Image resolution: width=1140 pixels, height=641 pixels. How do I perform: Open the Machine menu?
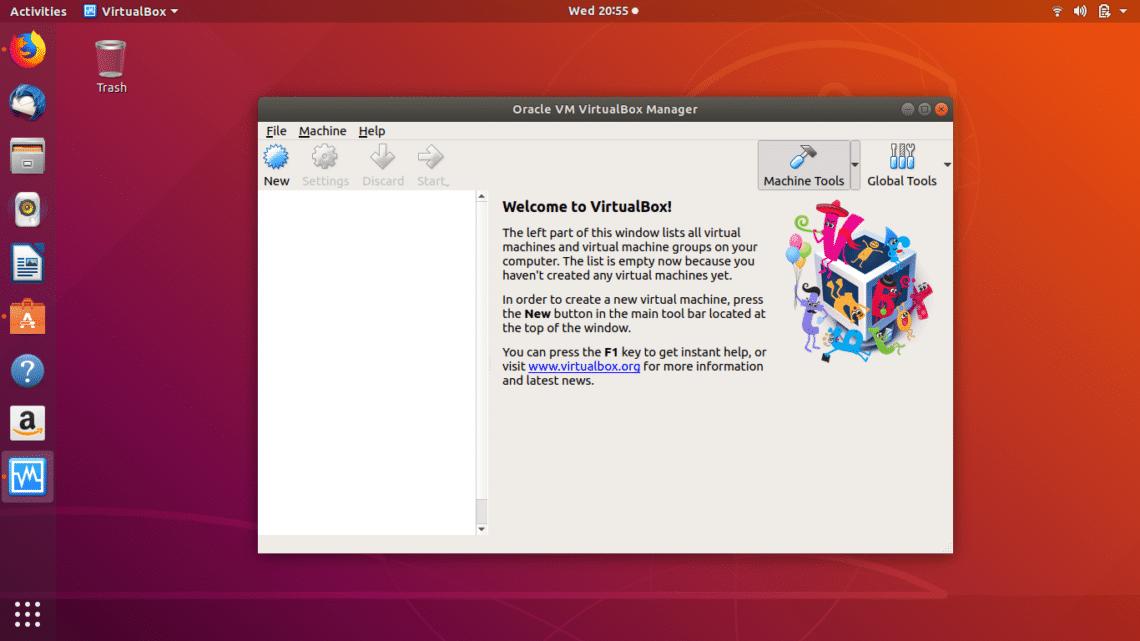[x=322, y=130]
